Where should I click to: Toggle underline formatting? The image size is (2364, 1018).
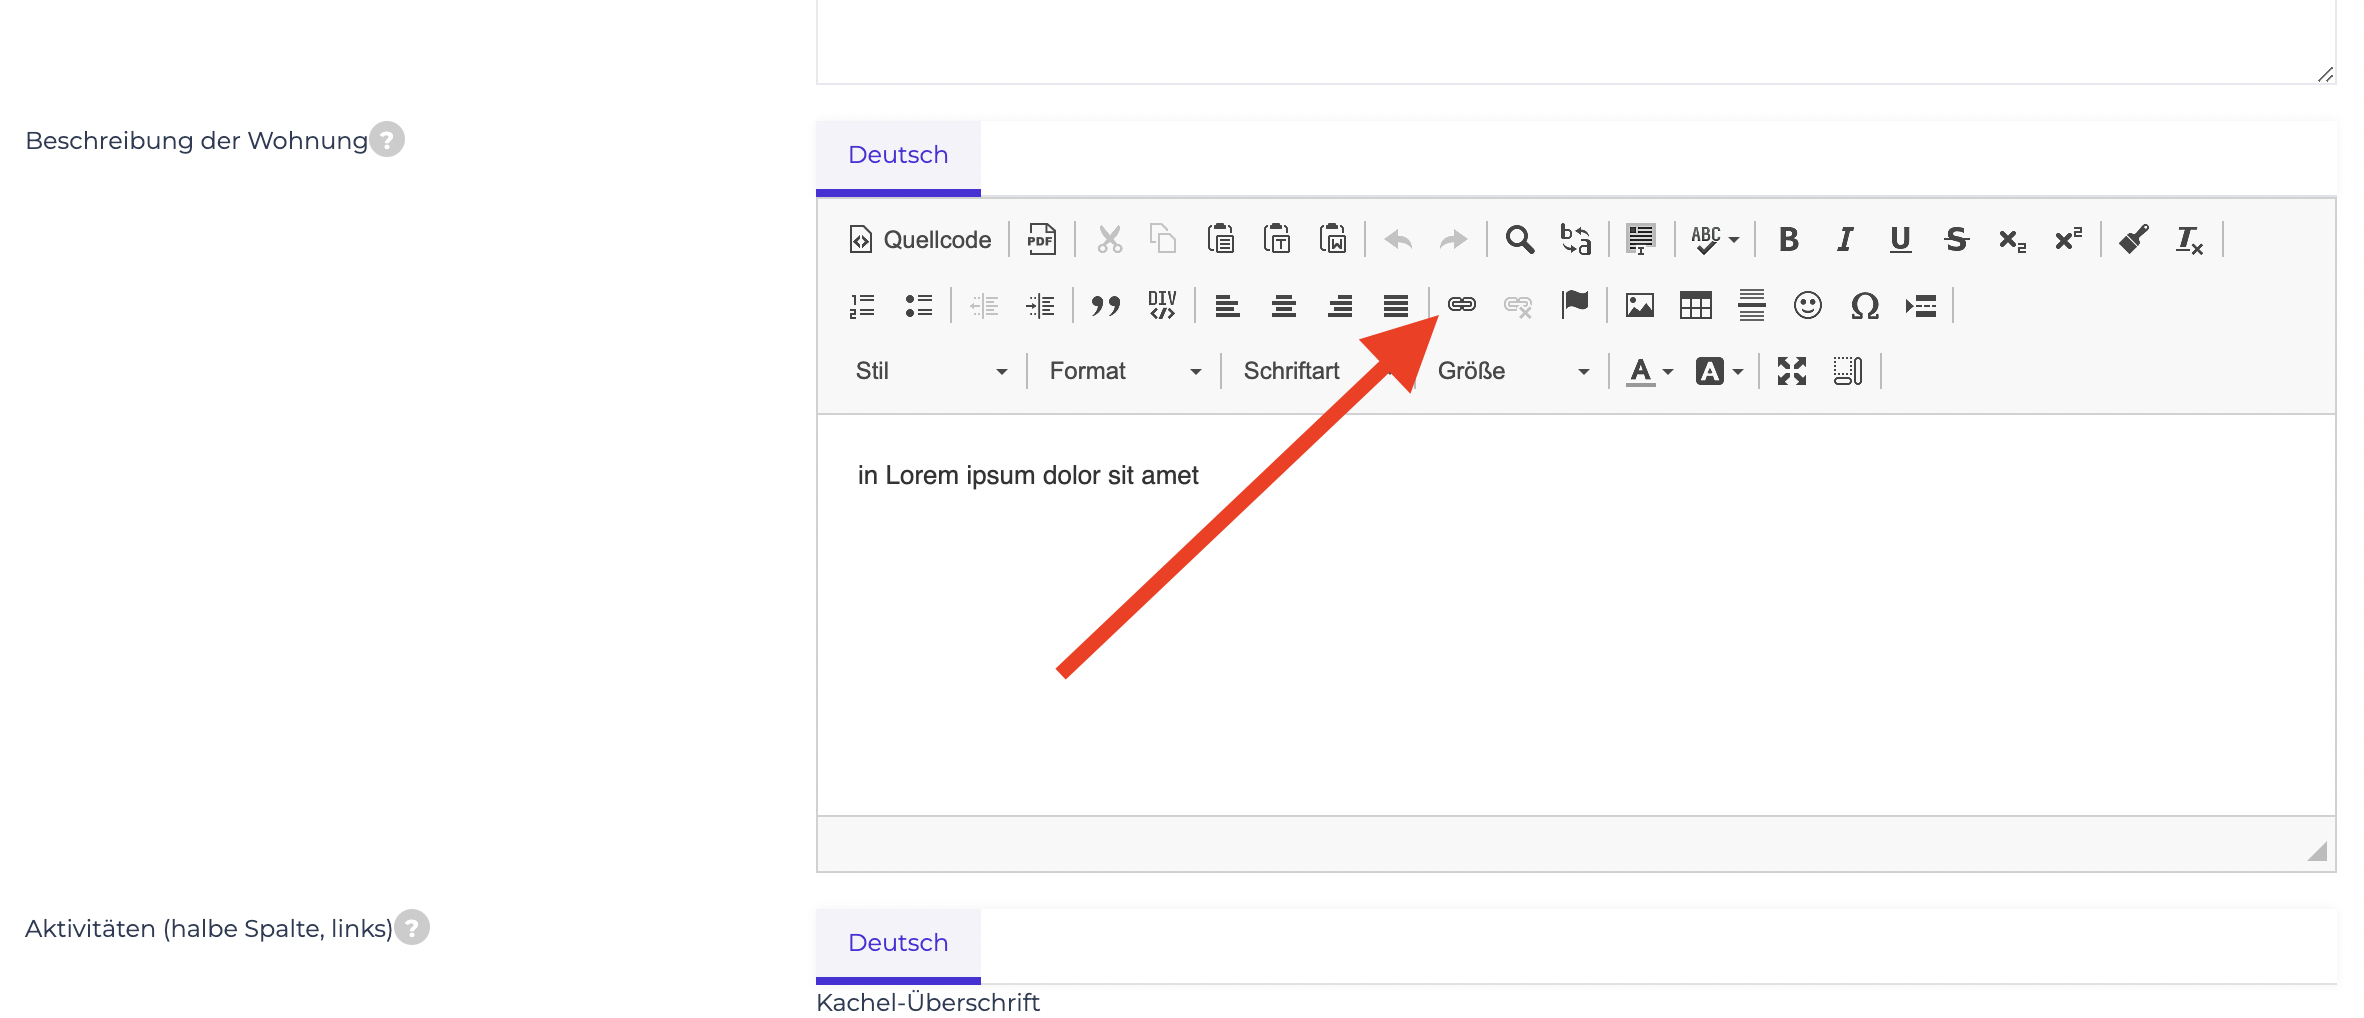click(x=1901, y=240)
